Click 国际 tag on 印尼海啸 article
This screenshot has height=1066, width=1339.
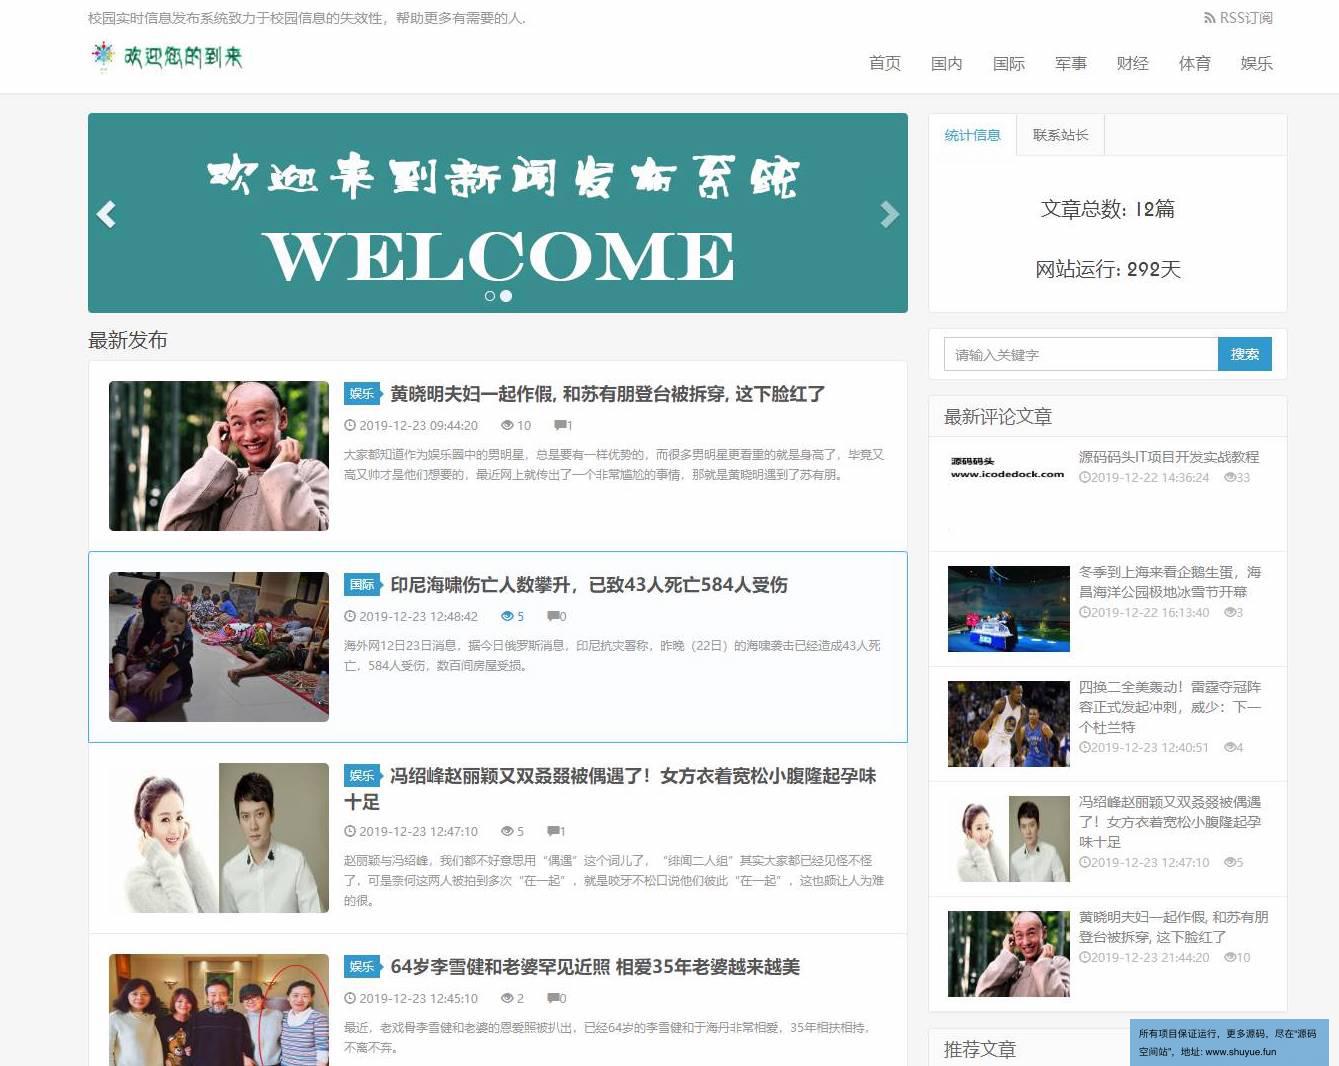click(x=362, y=585)
